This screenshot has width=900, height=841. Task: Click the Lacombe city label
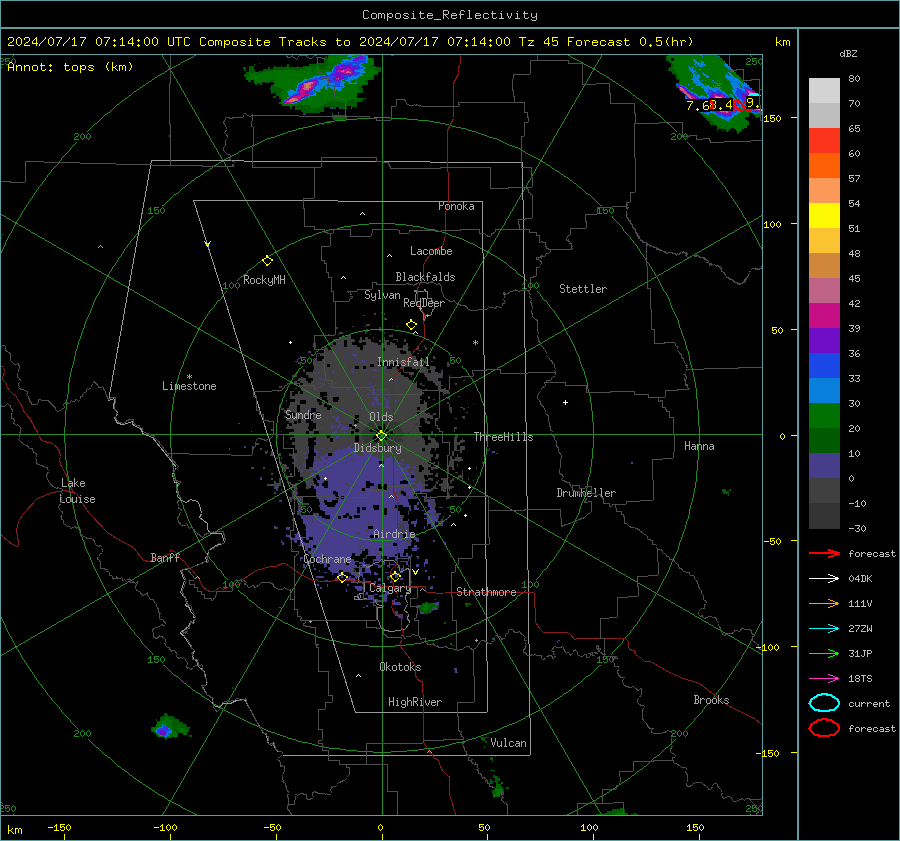tap(431, 251)
